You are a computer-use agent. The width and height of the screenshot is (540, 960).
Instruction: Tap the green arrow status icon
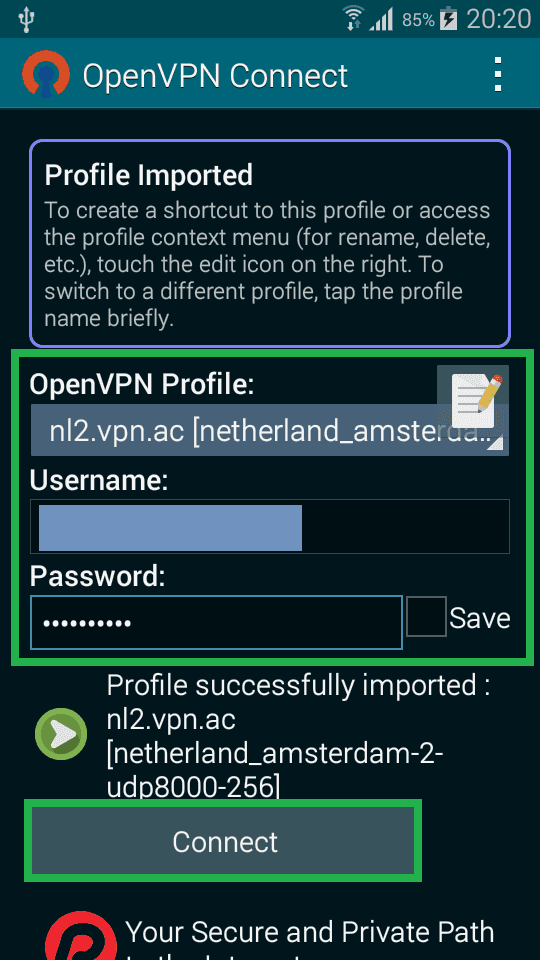pos(61,733)
